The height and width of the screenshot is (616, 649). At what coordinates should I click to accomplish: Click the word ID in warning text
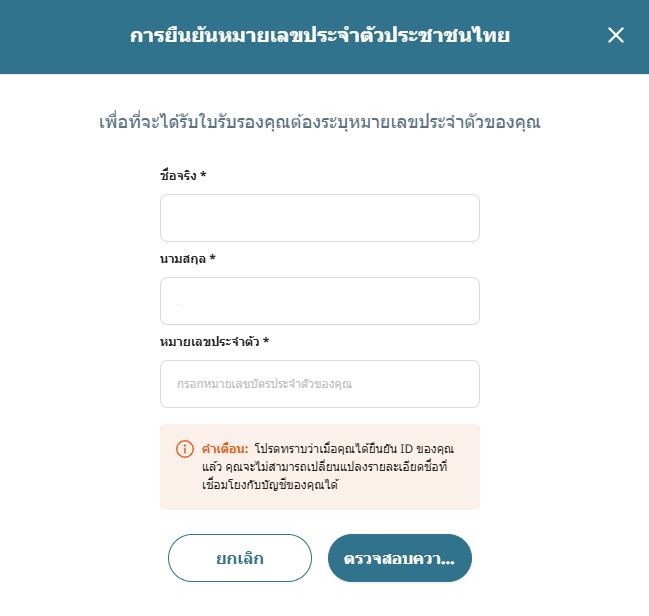pyautogui.click(x=406, y=449)
